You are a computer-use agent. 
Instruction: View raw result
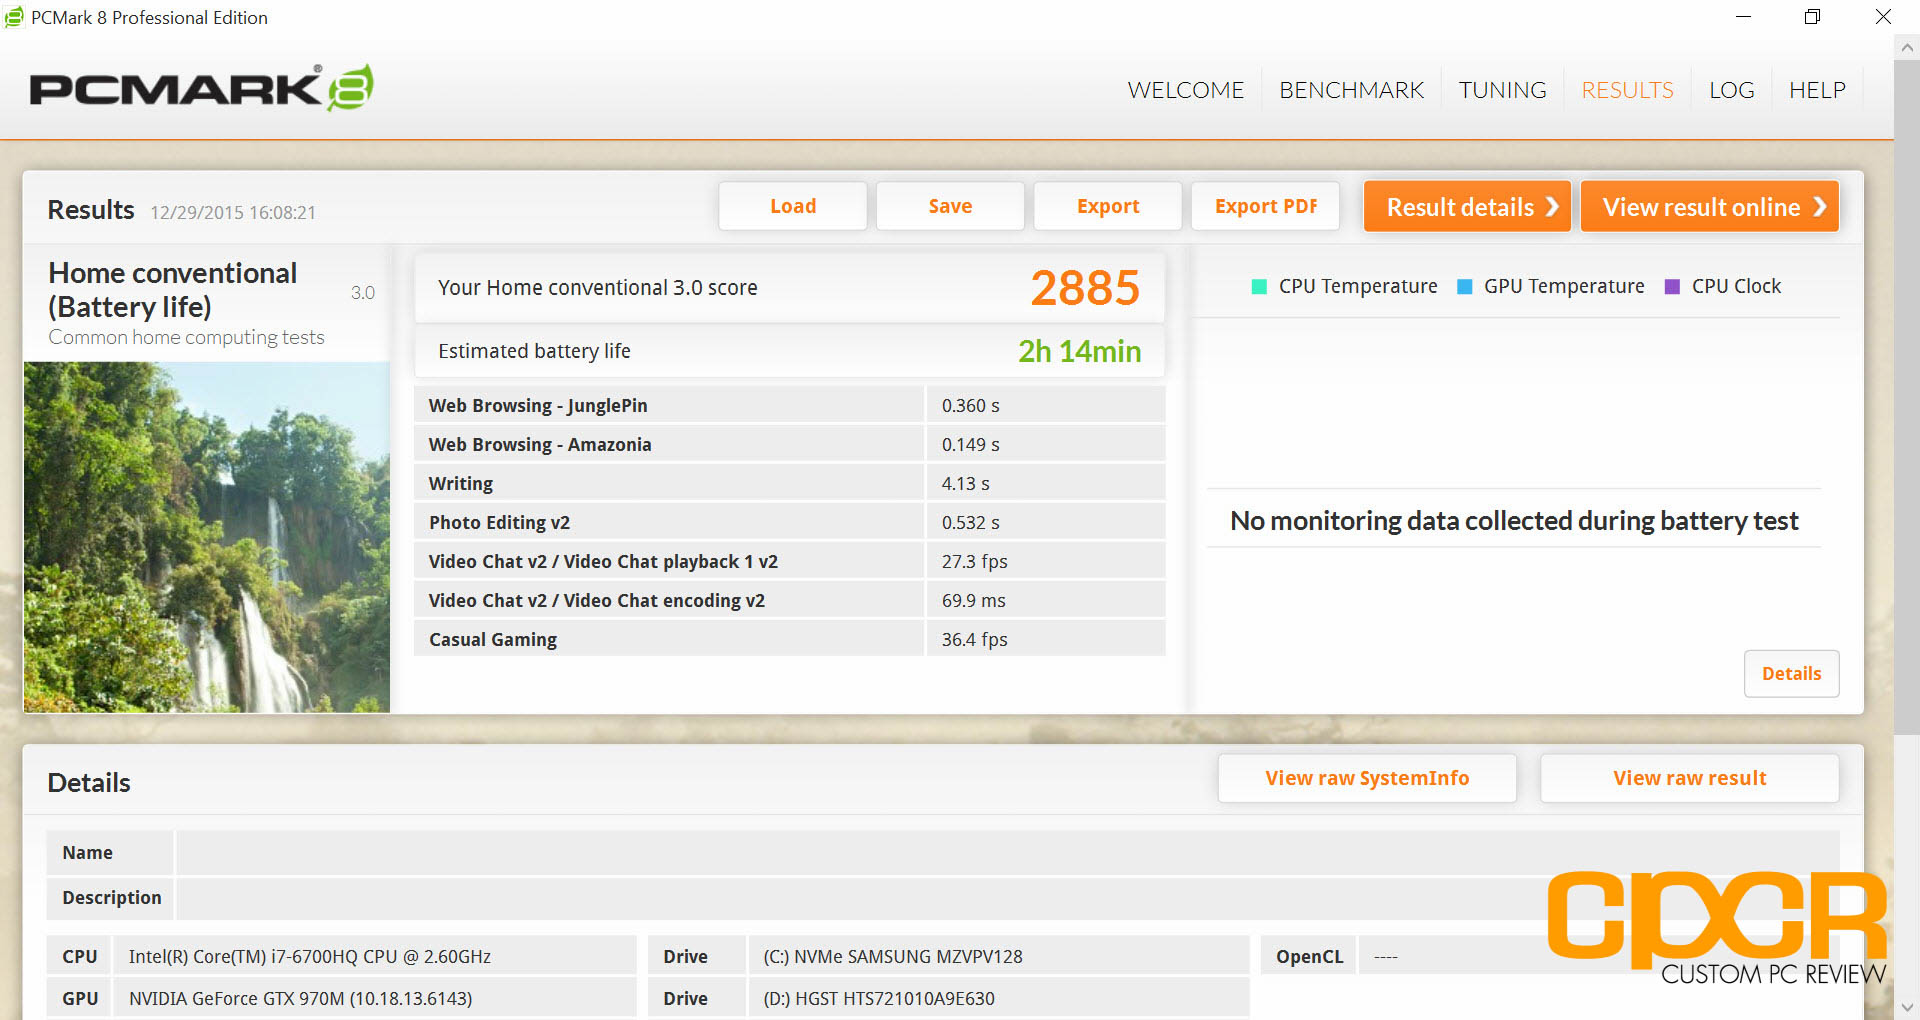pos(1689,778)
